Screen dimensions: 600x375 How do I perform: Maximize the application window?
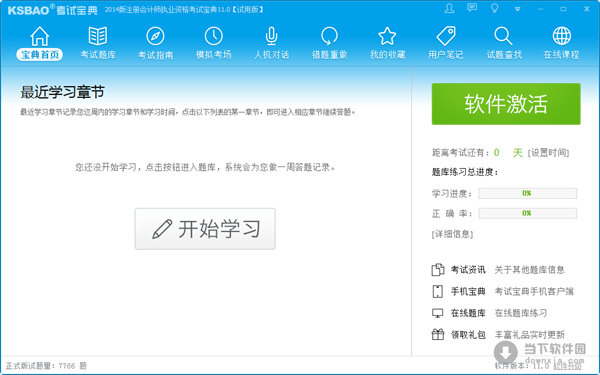click(x=563, y=9)
